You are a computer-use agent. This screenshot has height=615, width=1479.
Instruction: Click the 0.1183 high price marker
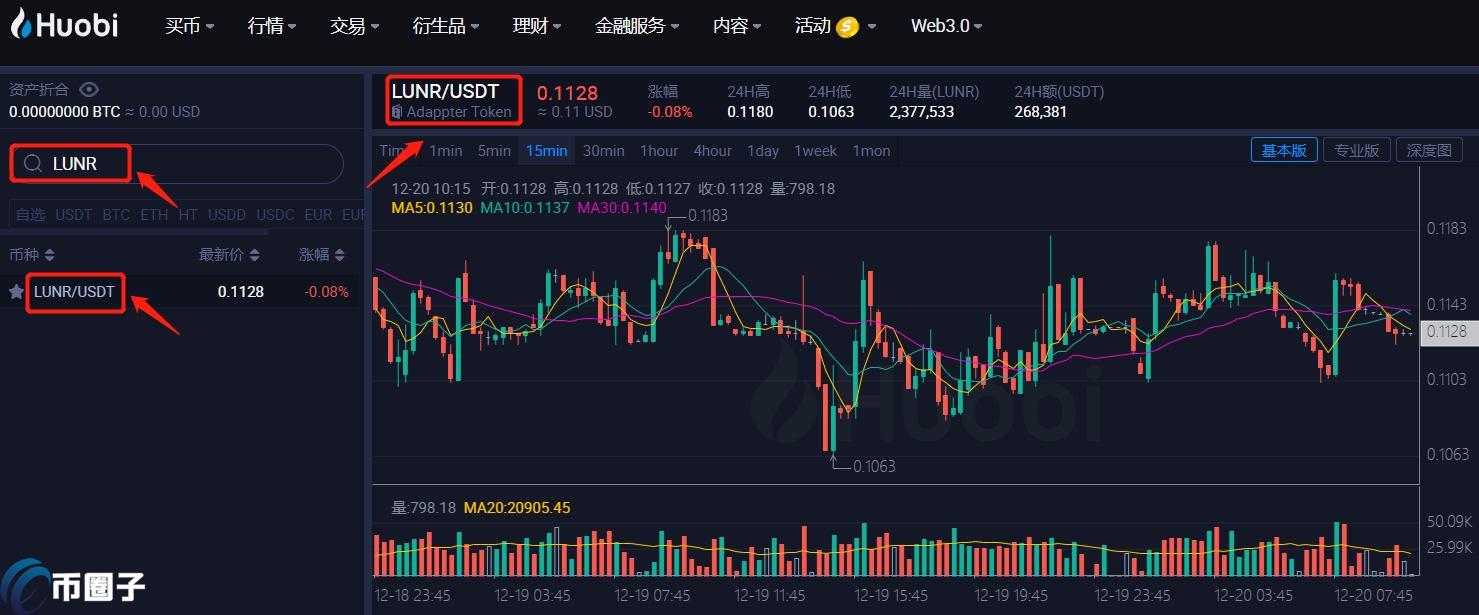click(x=708, y=215)
